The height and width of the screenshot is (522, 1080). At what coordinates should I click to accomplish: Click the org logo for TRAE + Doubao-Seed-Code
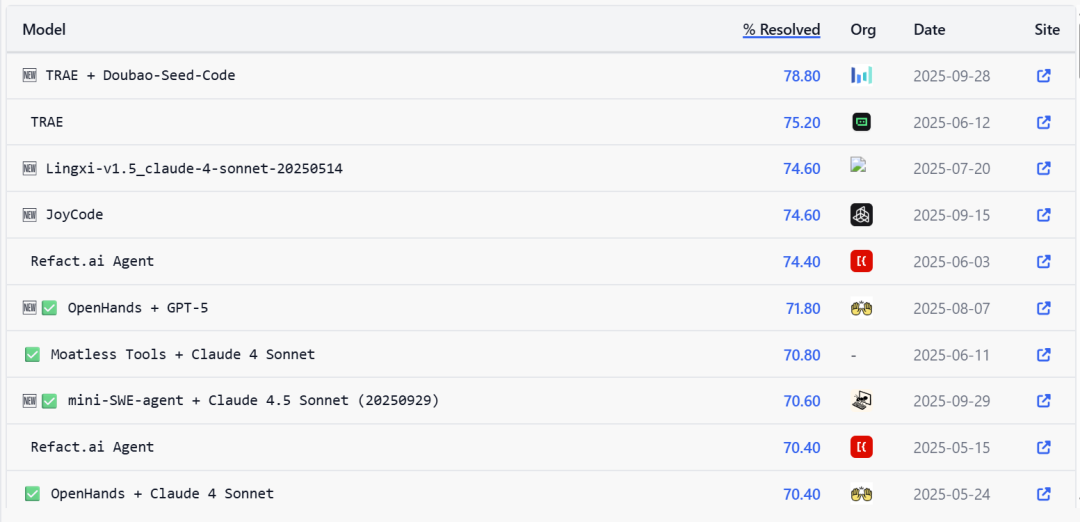tap(862, 75)
